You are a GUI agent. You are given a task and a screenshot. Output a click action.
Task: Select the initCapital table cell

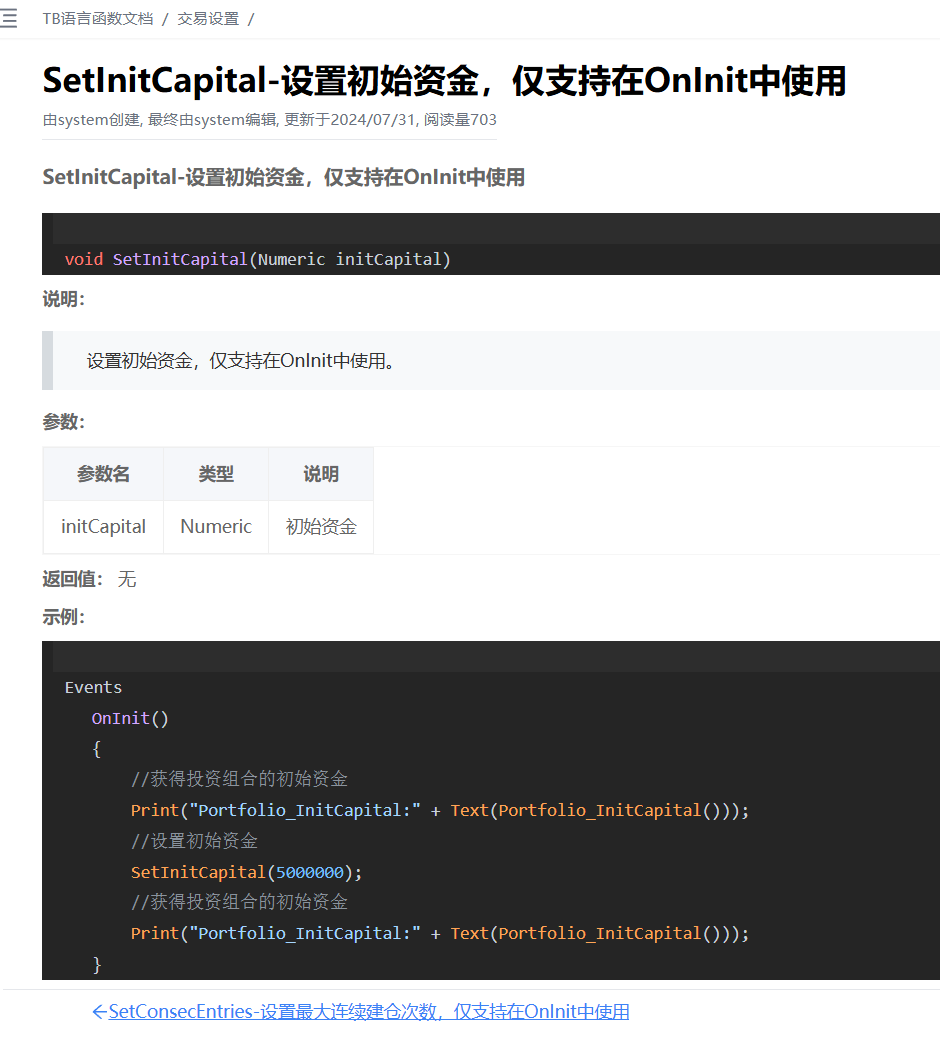(x=103, y=527)
